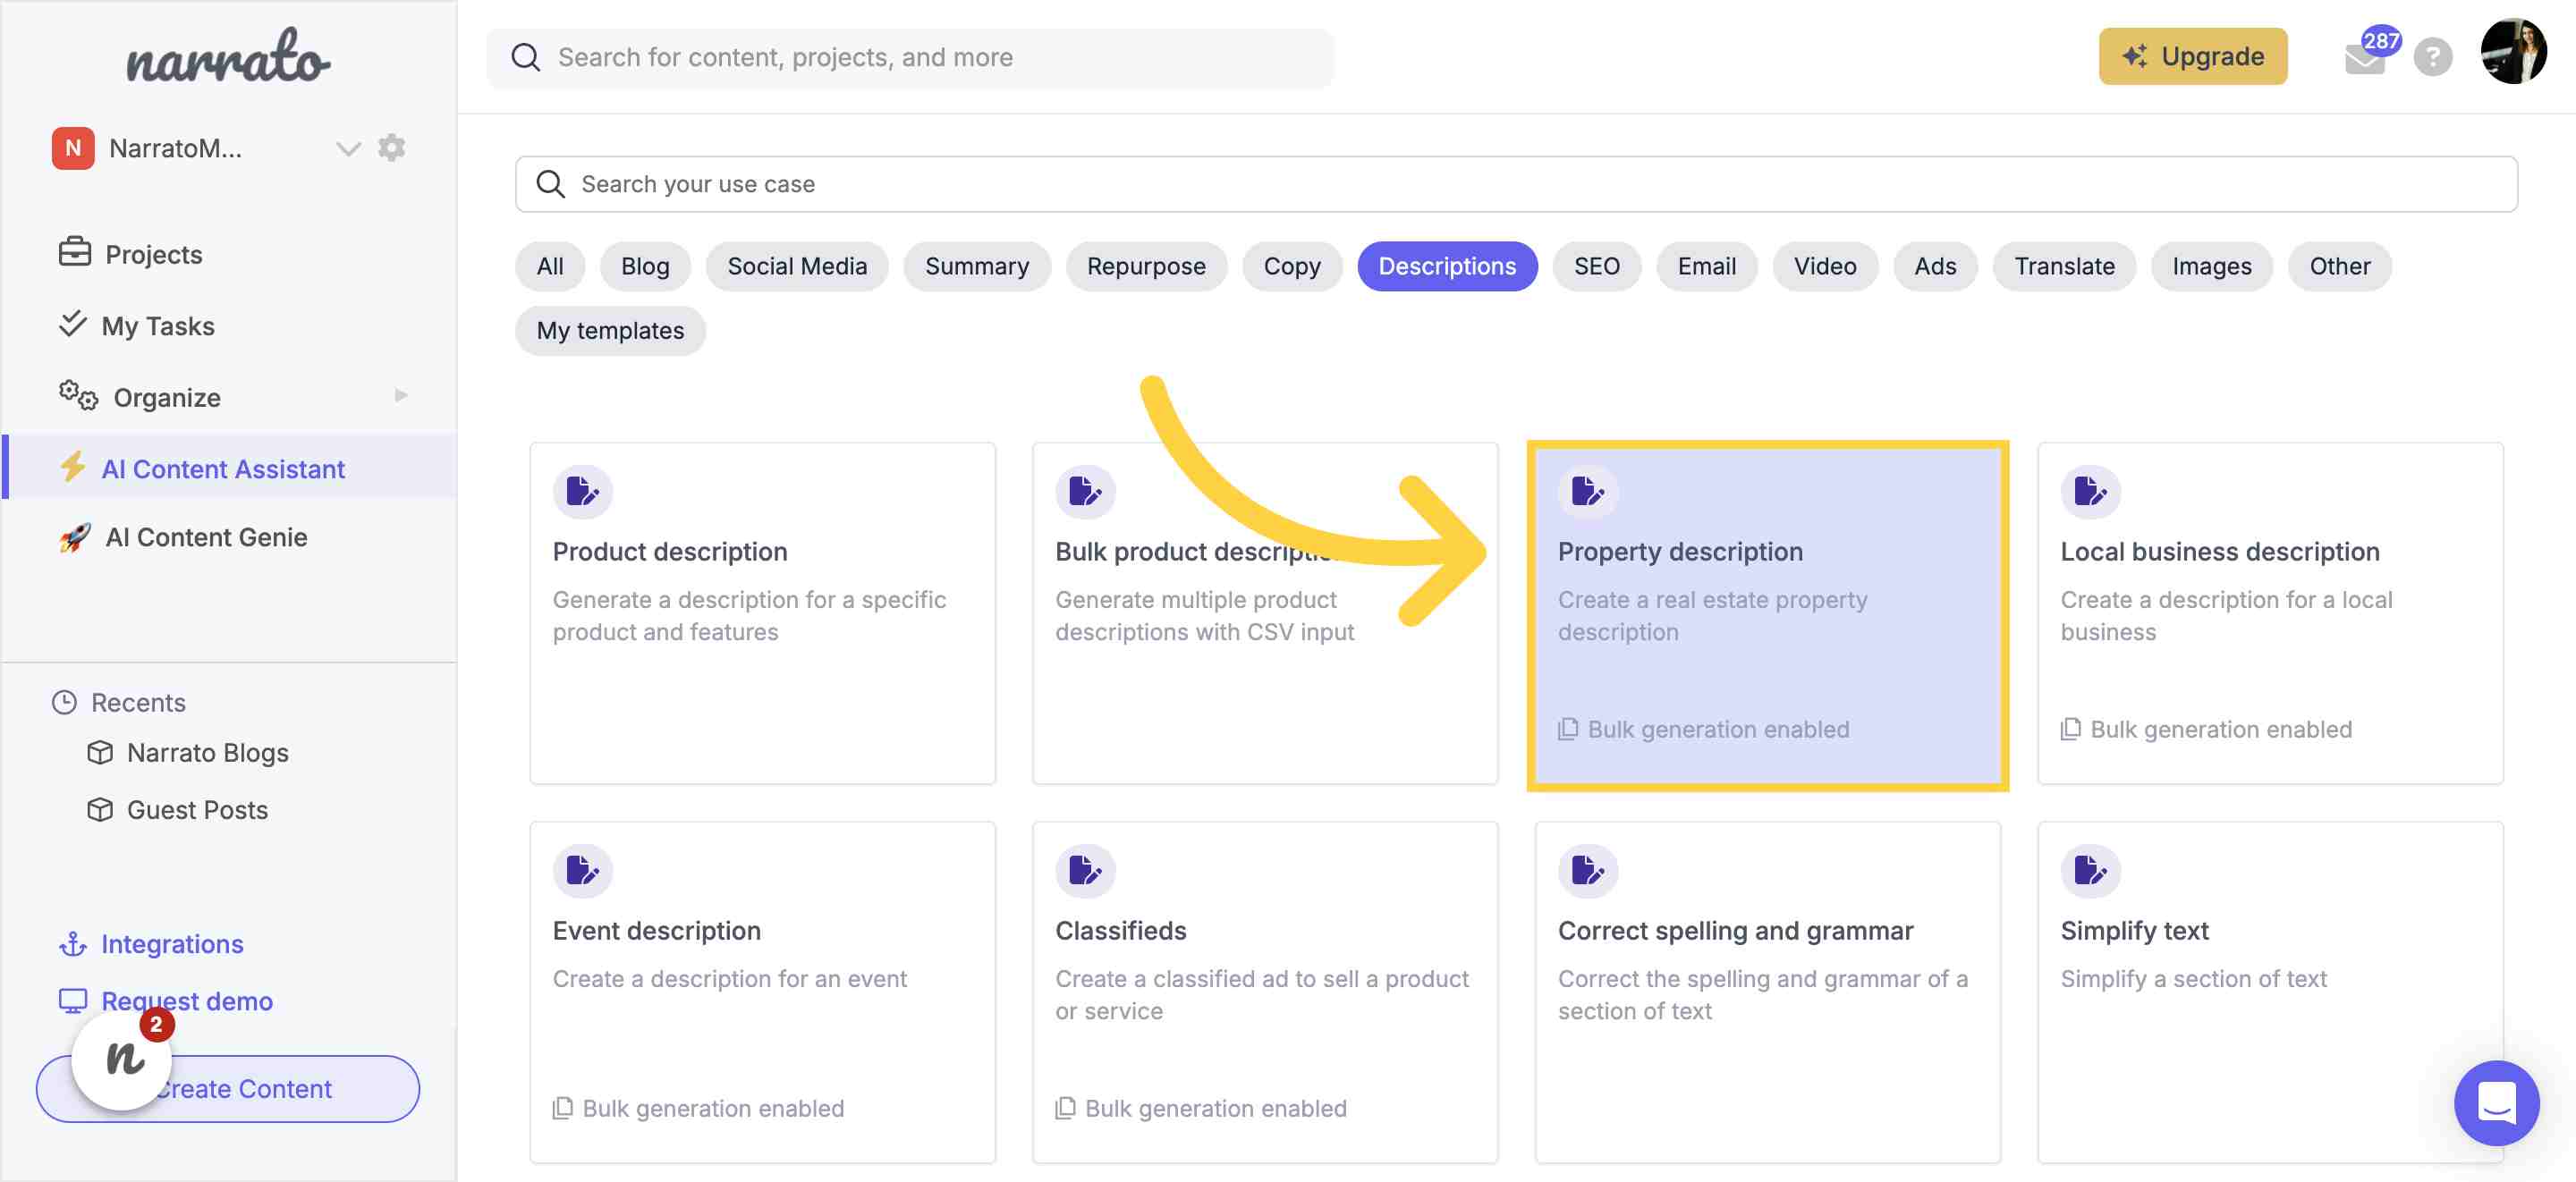Select the Email filter tab
Screen dimensions: 2576x1182
coord(1706,266)
